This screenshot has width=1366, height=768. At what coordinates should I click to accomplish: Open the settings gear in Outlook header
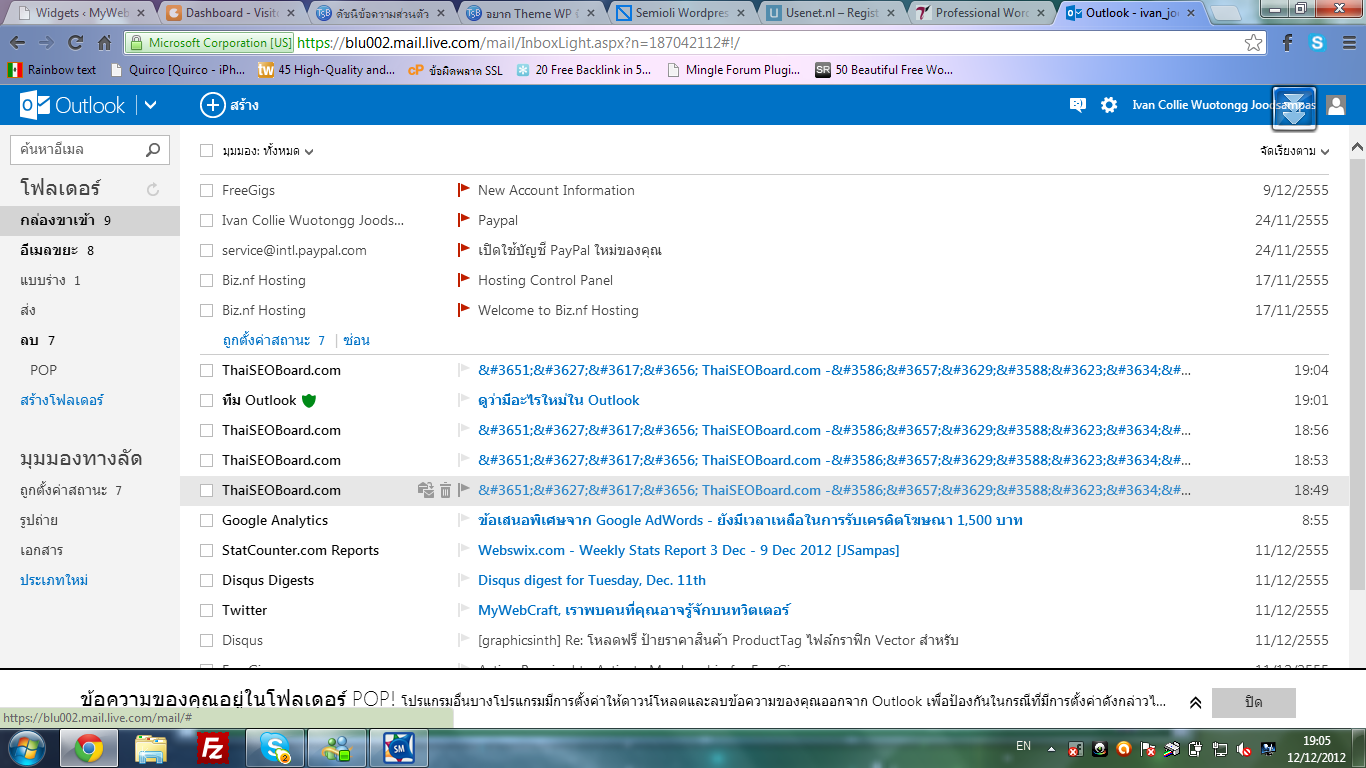coord(1109,105)
